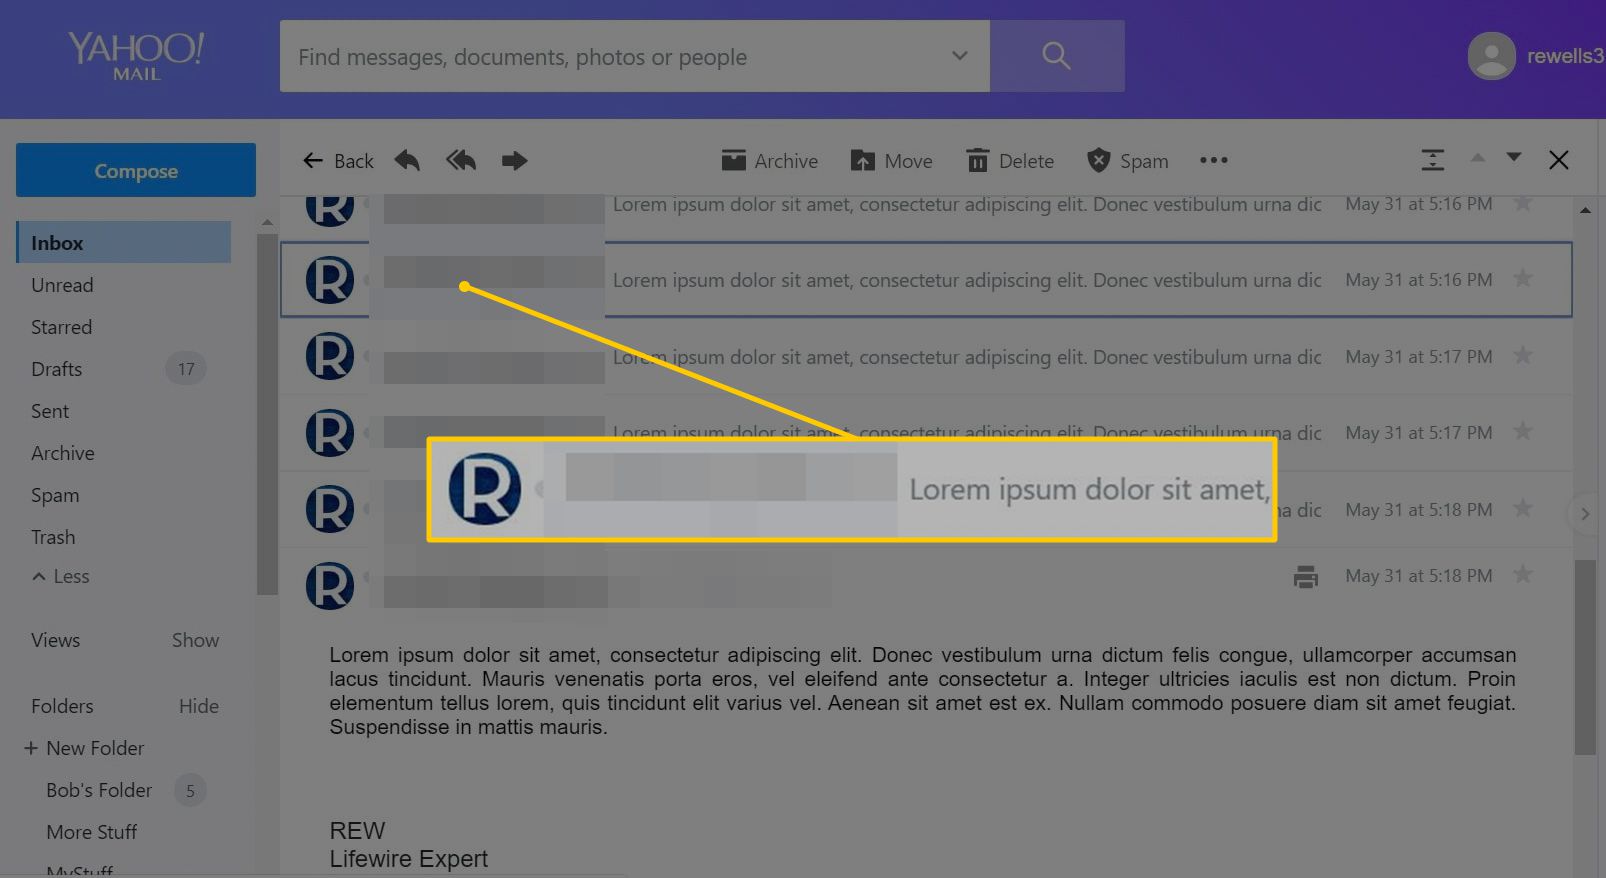Star the first 5:17 PM message

[1523, 355]
